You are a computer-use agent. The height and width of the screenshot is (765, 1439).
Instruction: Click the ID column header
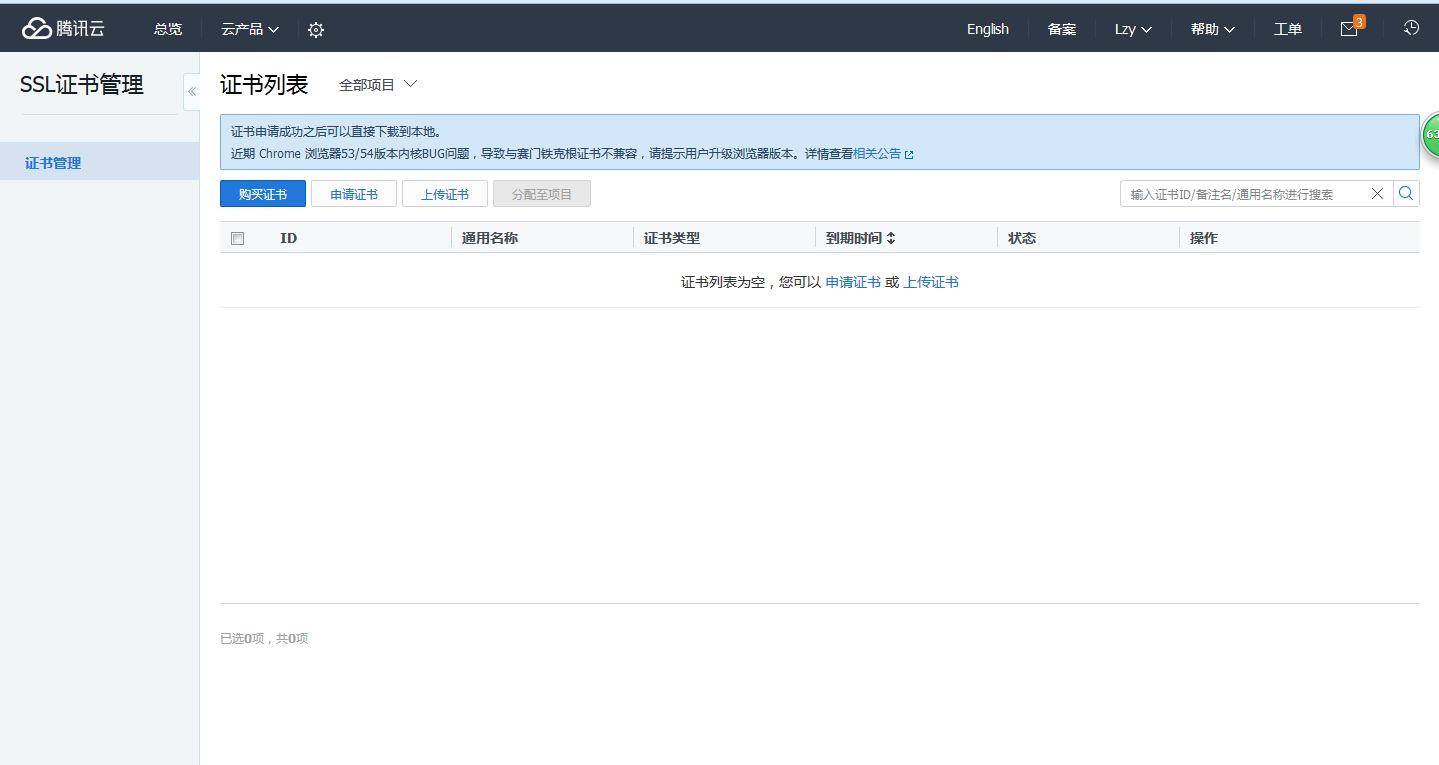tap(288, 238)
